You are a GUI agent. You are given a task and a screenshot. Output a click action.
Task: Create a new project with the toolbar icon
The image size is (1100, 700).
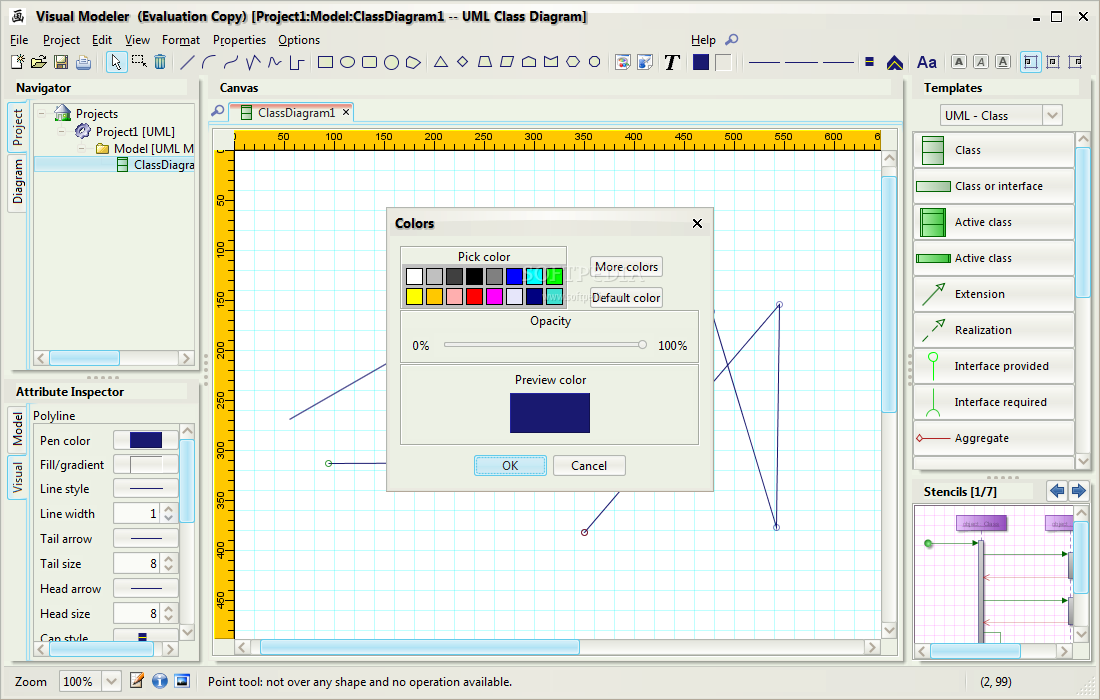click(18, 62)
